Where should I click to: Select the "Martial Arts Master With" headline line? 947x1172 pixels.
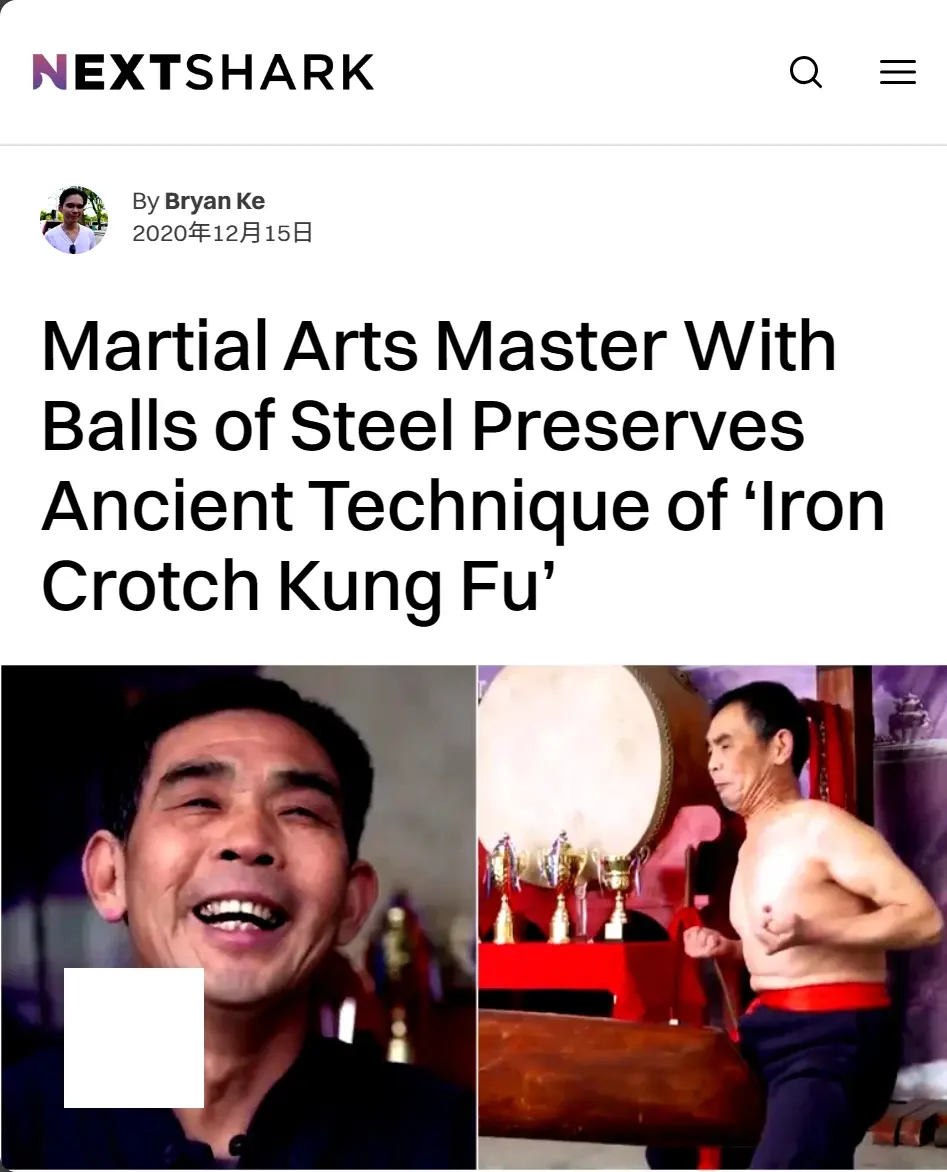point(439,345)
